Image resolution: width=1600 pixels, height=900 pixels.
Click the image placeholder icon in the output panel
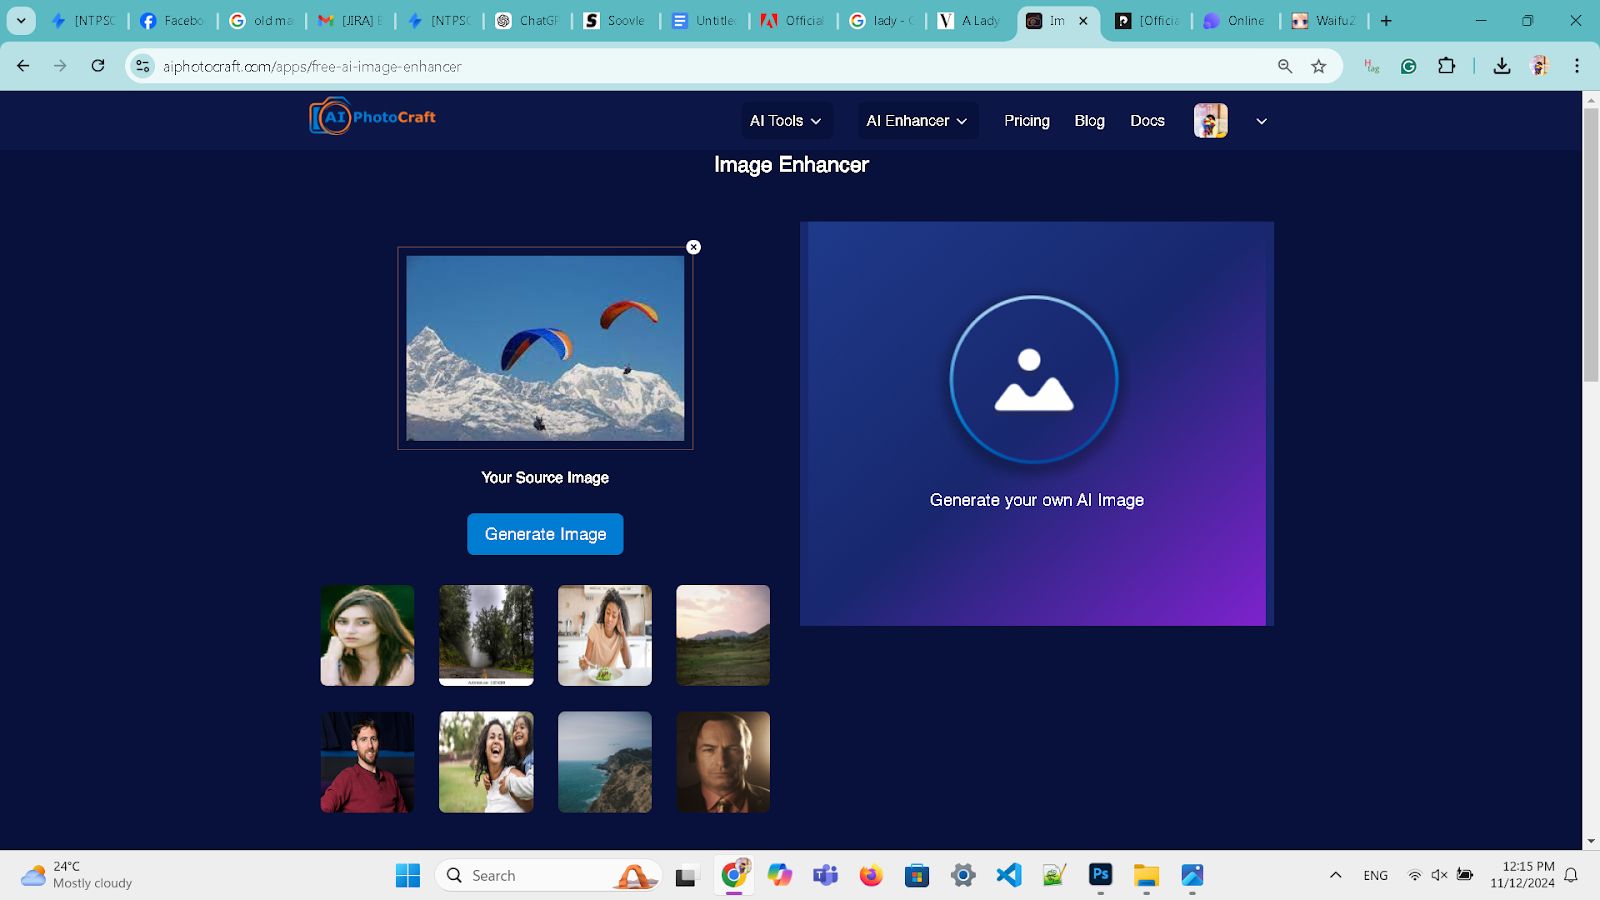(x=1034, y=380)
